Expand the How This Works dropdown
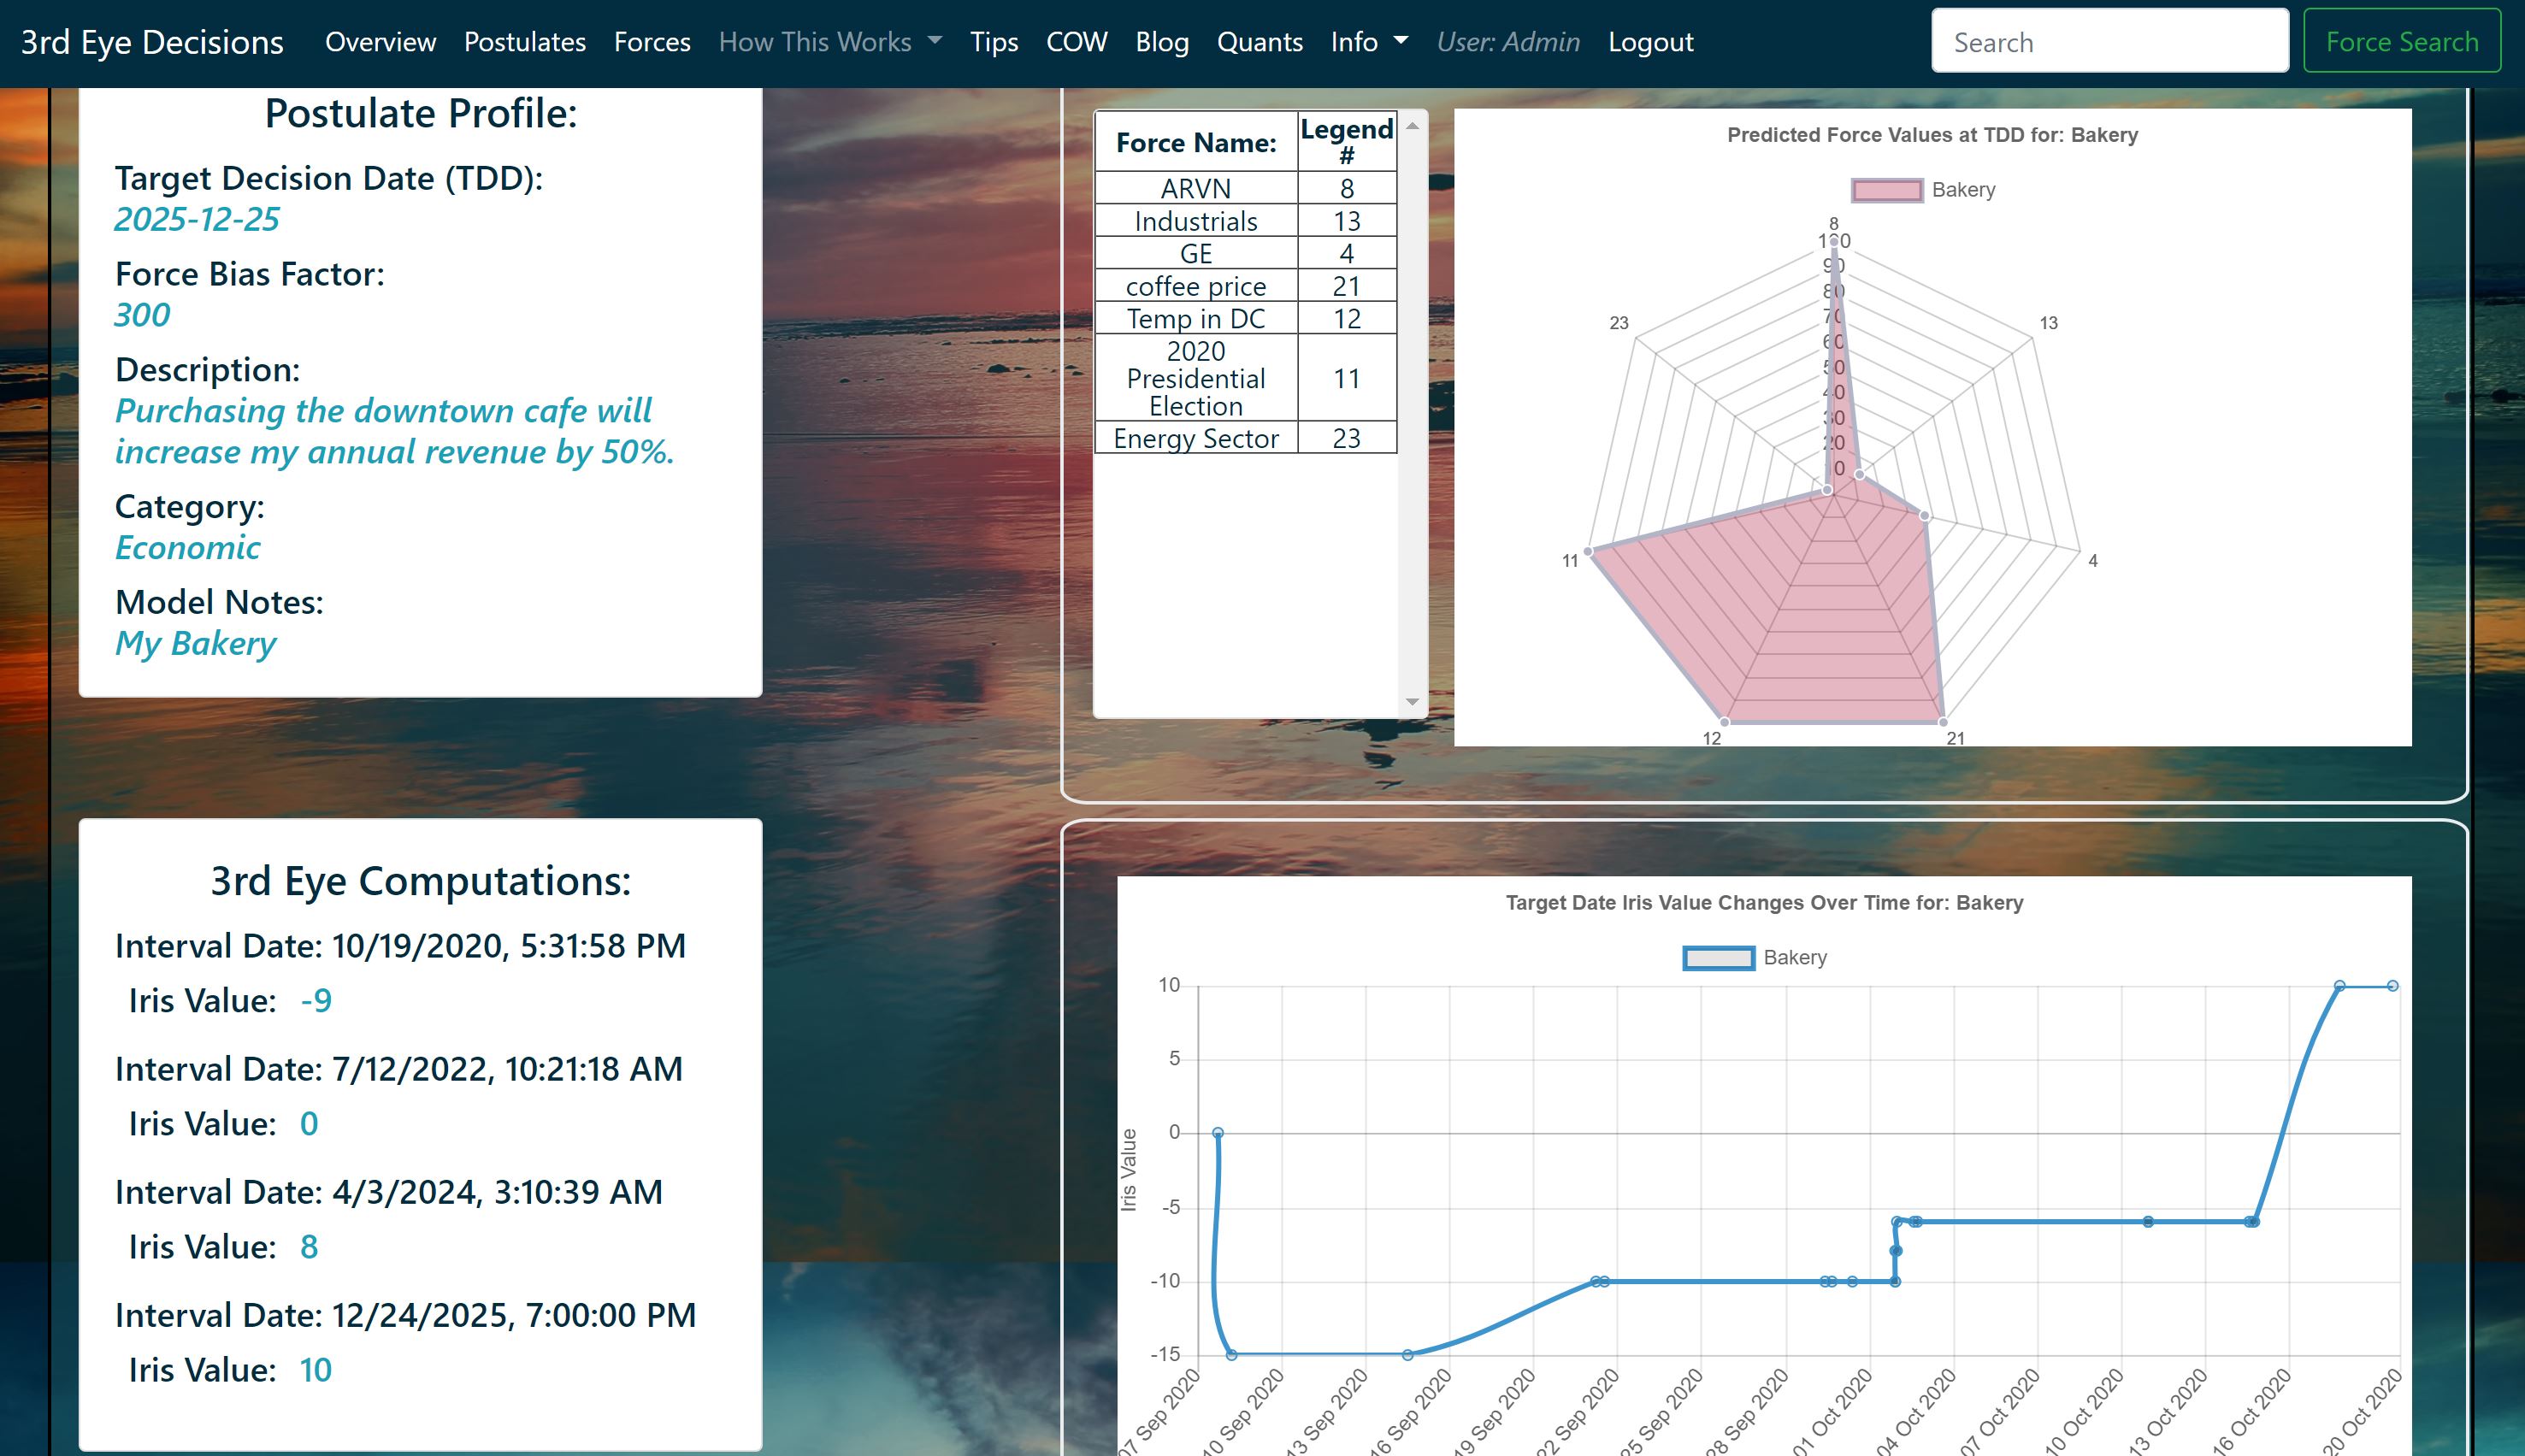The width and height of the screenshot is (2525, 1456). [829, 42]
